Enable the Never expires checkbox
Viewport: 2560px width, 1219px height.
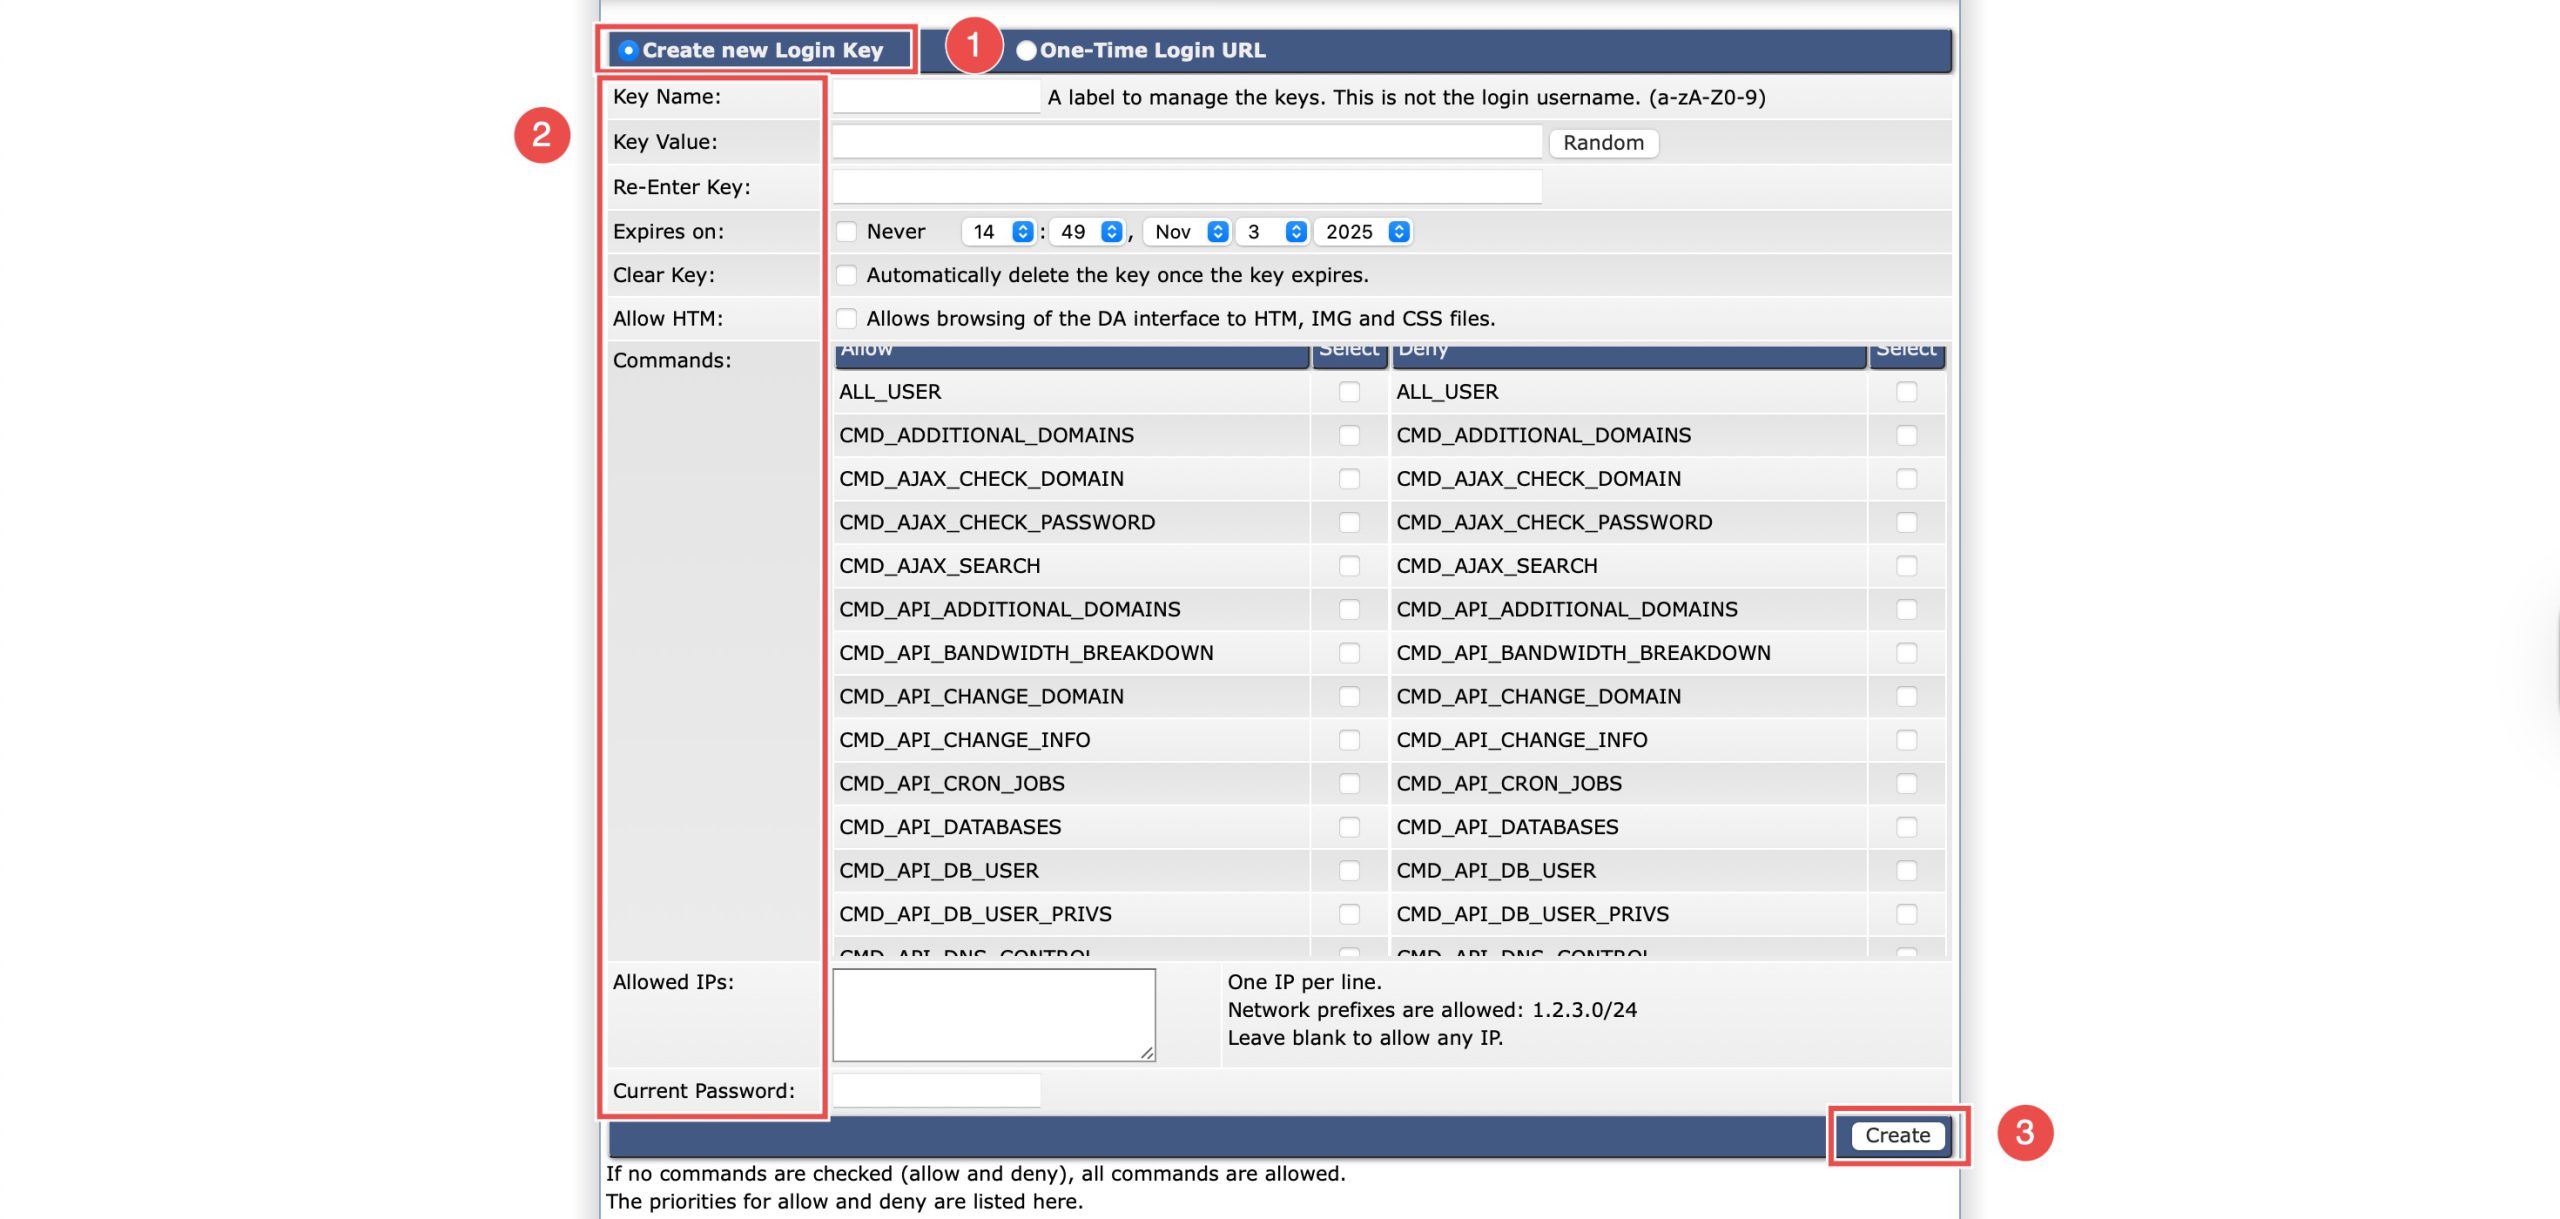point(847,232)
